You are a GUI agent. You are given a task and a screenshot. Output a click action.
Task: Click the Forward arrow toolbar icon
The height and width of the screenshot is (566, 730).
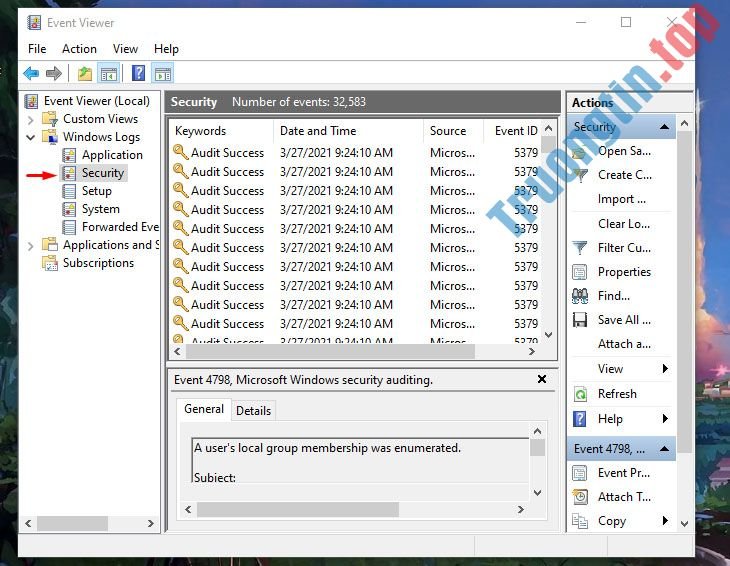tap(54, 74)
